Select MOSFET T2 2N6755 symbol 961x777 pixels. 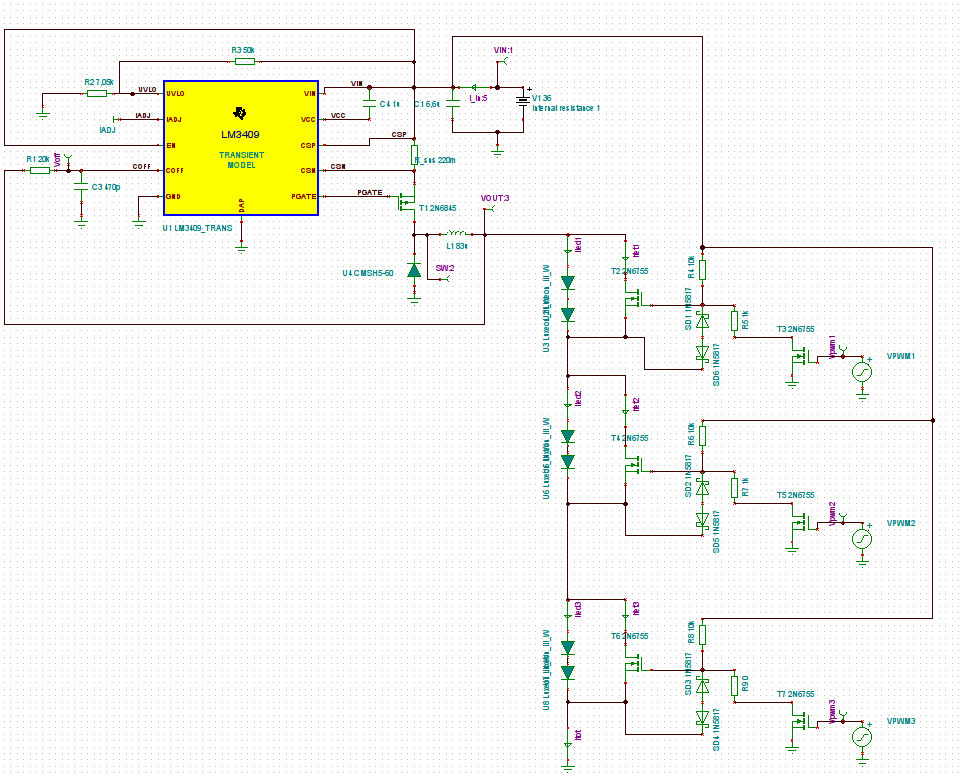tap(634, 299)
